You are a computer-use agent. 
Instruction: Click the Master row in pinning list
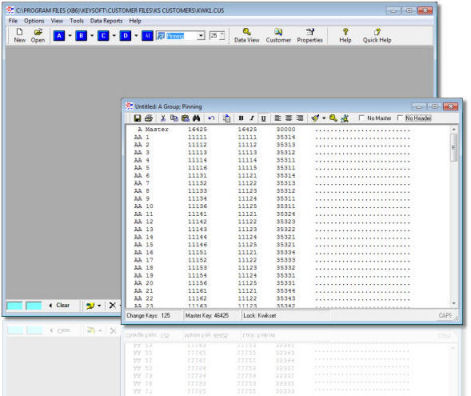[x=273, y=129]
